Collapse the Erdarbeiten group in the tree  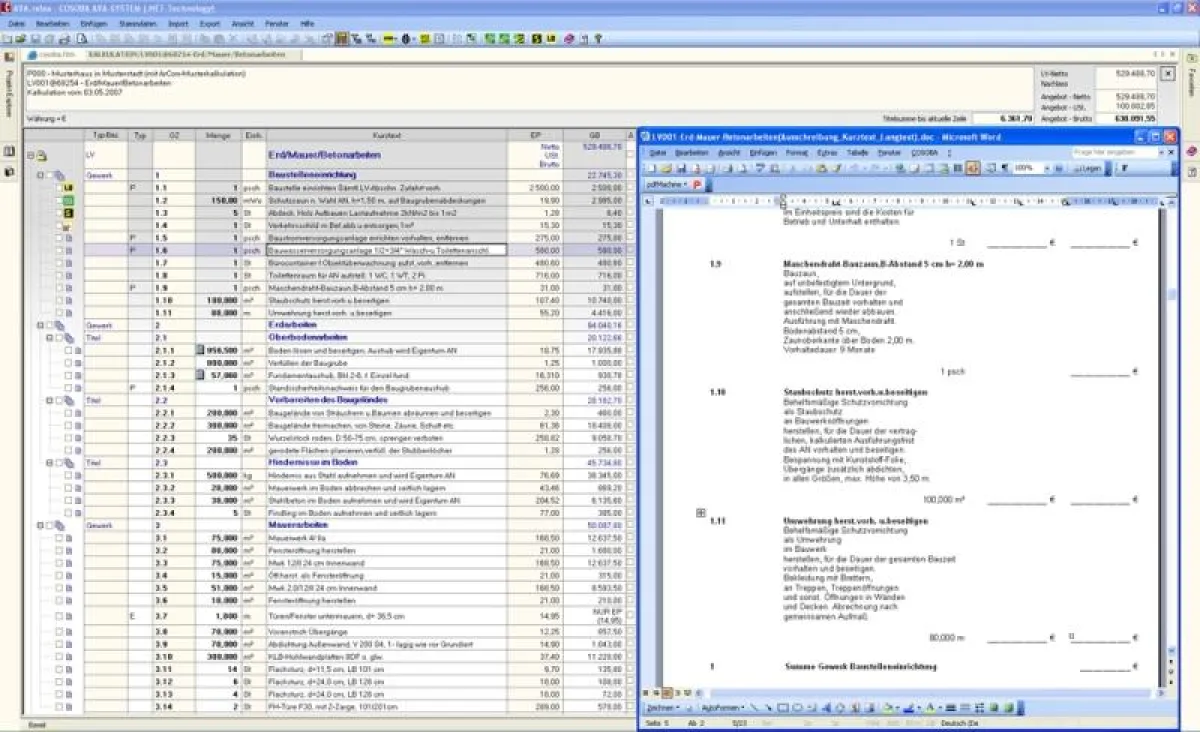[x=40, y=325]
